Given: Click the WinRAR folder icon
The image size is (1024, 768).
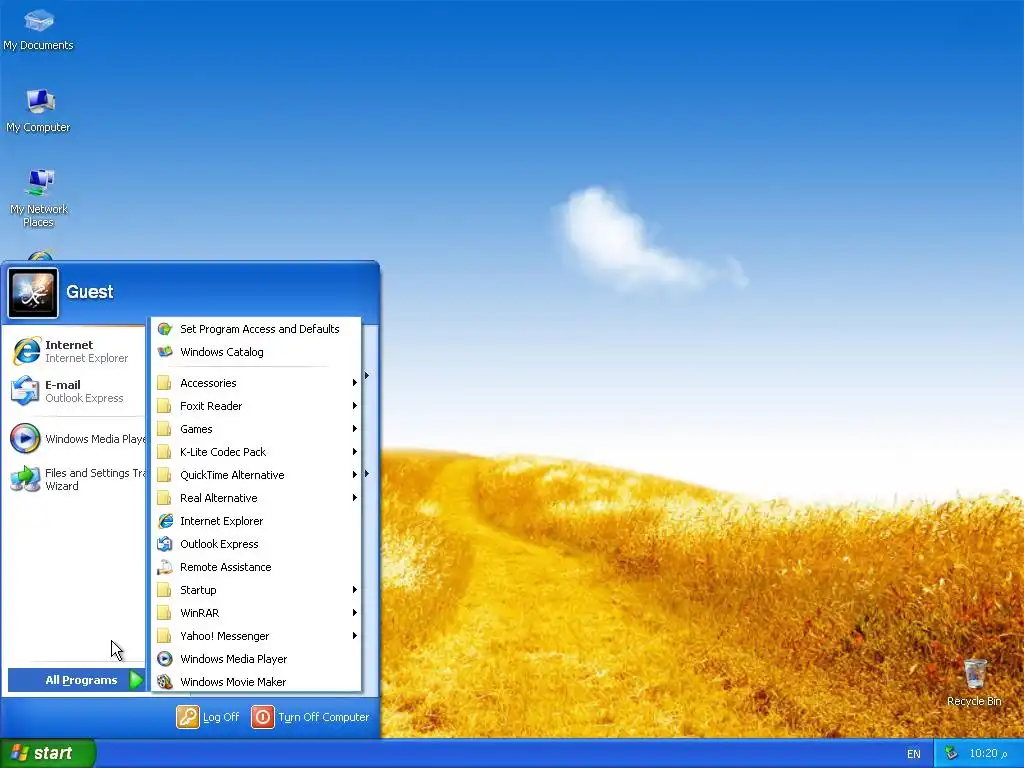Looking at the screenshot, I should pyautogui.click(x=165, y=613).
